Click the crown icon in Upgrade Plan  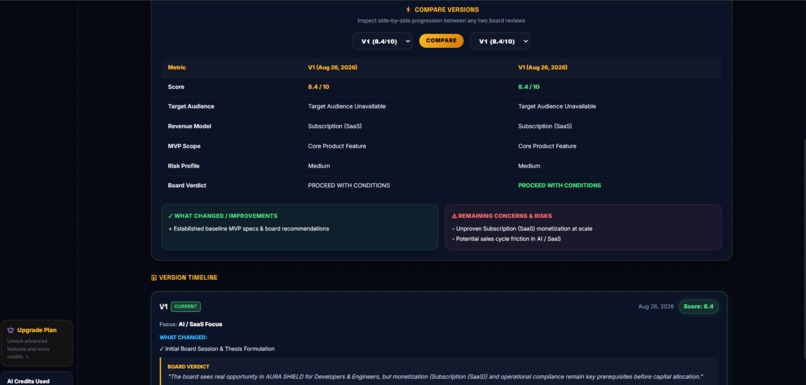[x=10, y=331]
